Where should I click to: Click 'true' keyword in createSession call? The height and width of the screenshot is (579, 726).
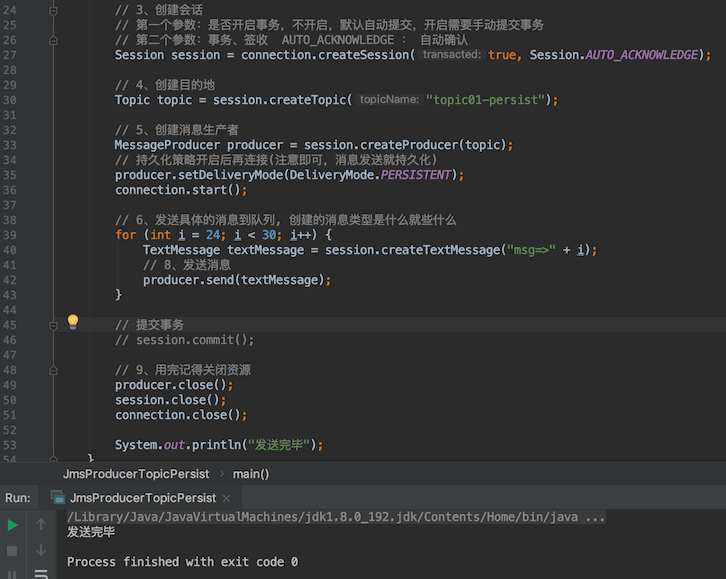point(502,55)
